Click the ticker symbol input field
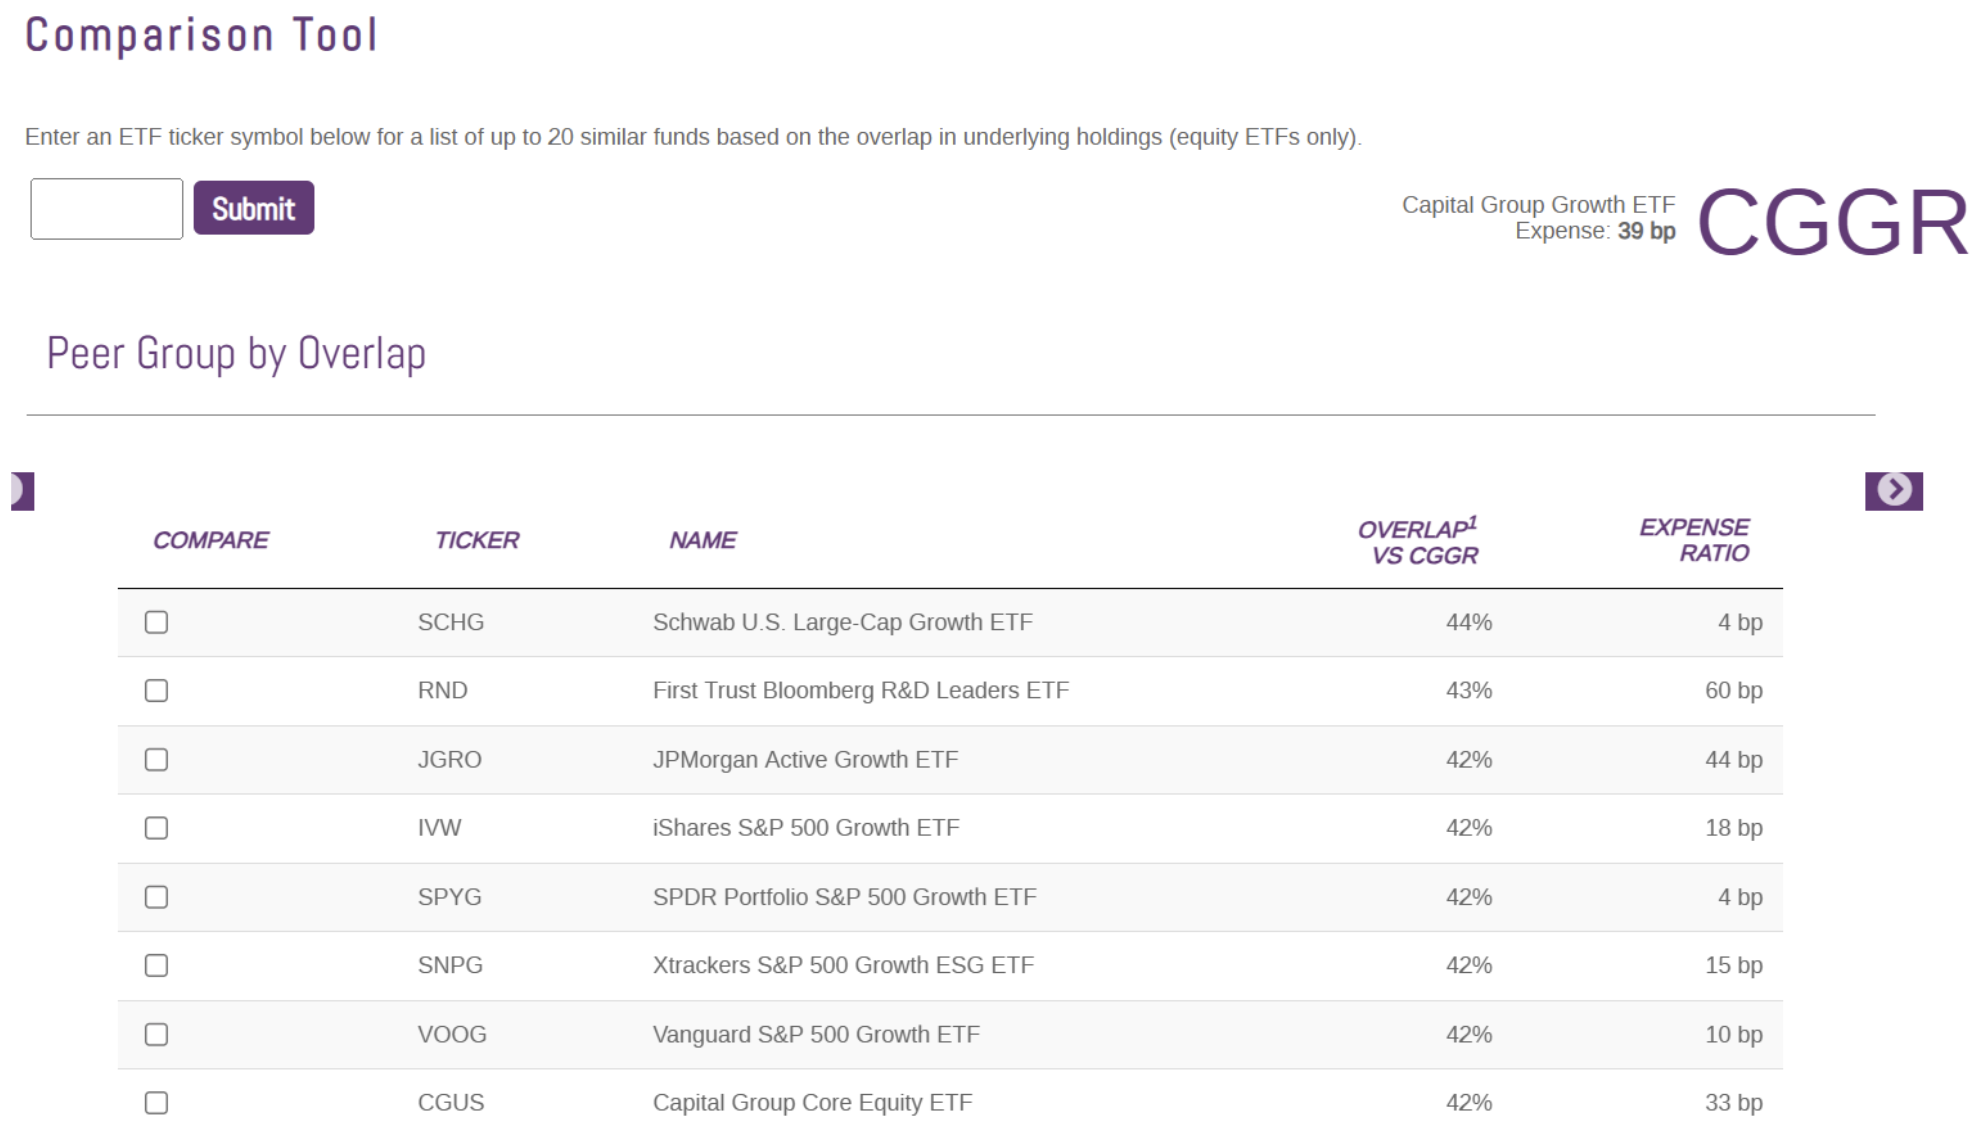This screenshot has height=1148, width=1986. (105, 208)
